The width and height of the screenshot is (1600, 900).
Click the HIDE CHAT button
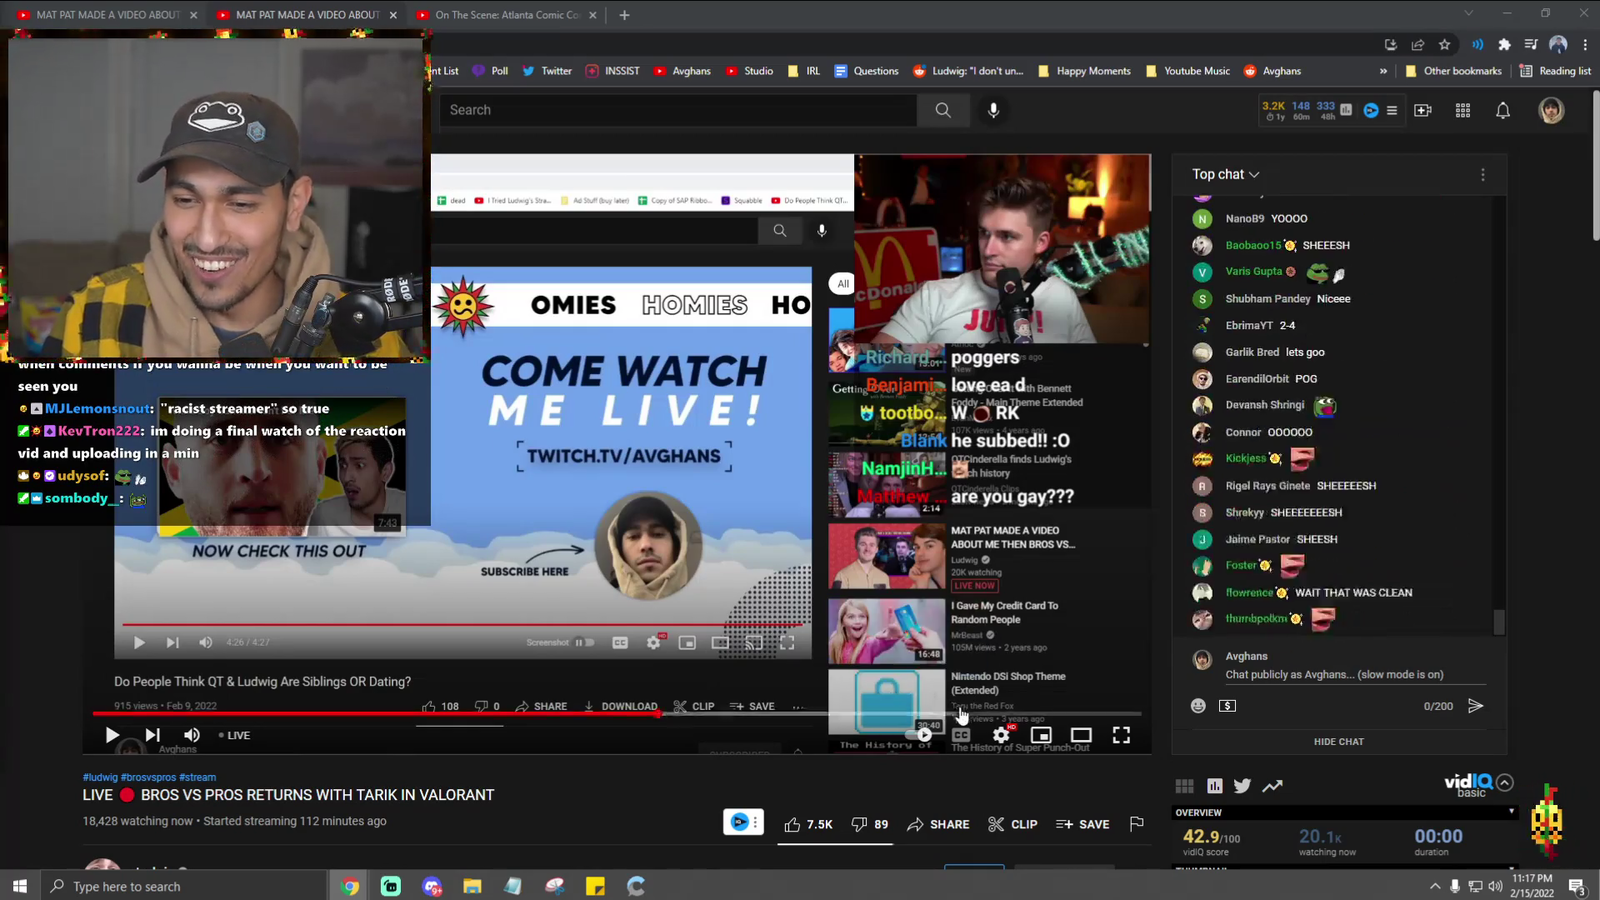click(x=1339, y=742)
